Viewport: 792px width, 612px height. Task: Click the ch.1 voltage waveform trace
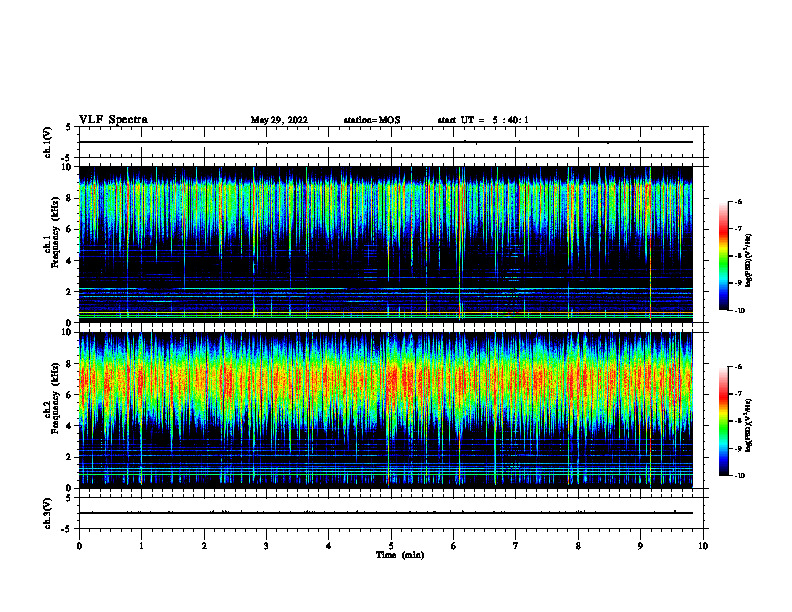(x=386, y=142)
